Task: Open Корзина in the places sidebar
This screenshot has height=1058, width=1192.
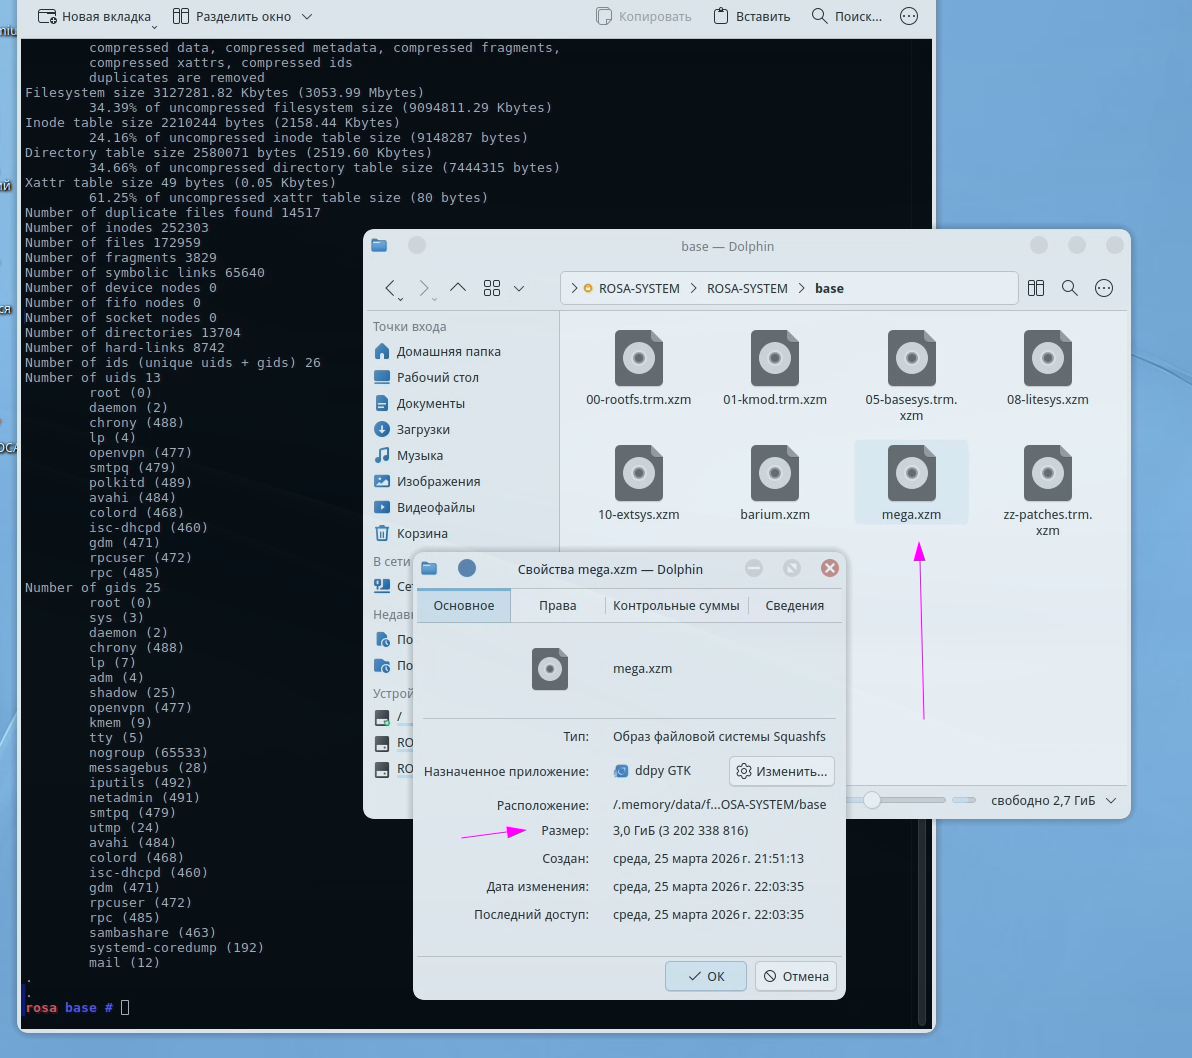Action: (x=421, y=533)
